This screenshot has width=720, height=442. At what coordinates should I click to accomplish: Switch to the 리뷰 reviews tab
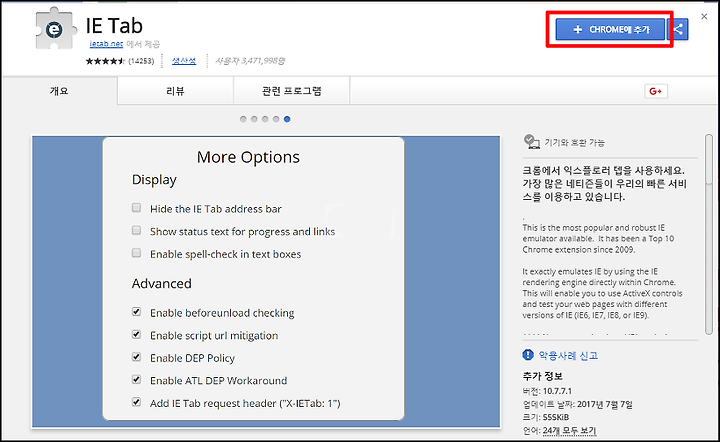[175, 91]
